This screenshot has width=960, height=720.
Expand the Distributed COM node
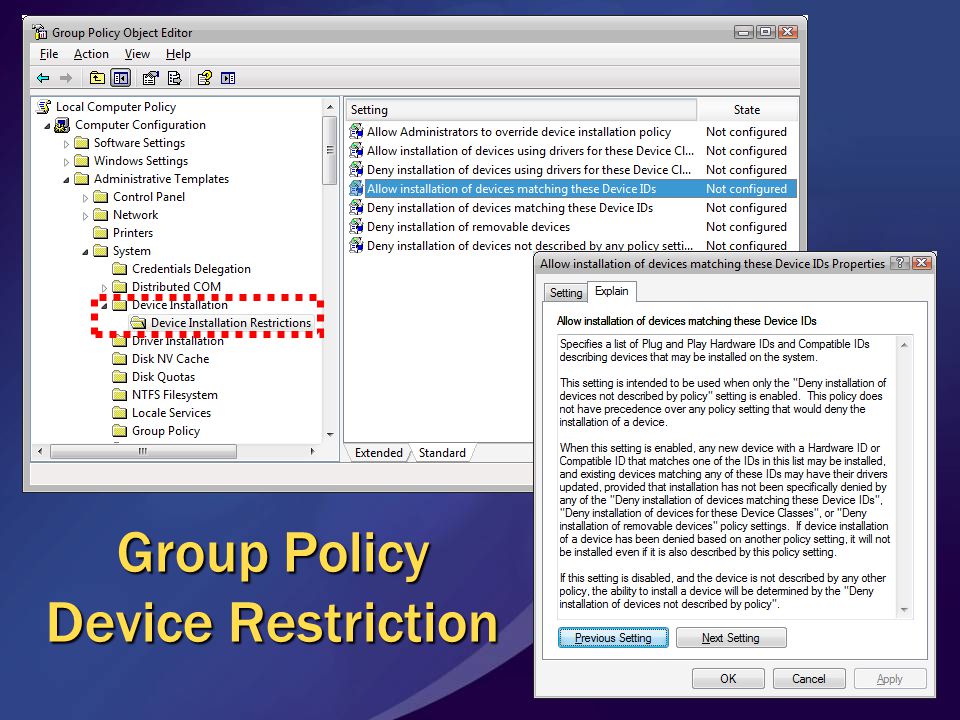pyautogui.click(x=104, y=287)
